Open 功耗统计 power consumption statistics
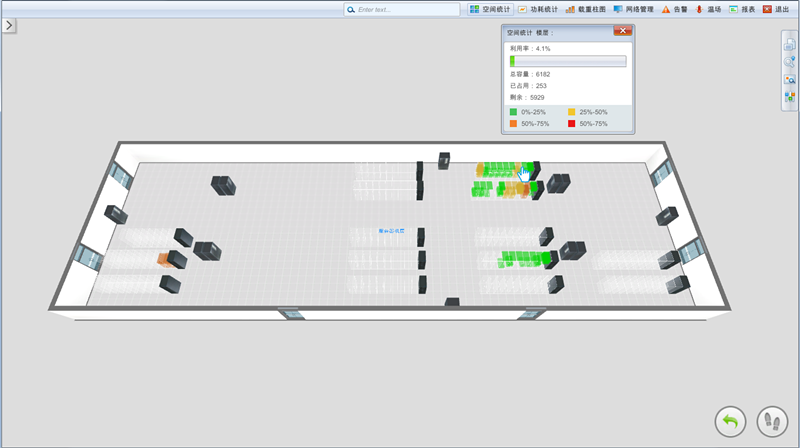This screenshot has height=448, width=800. [538, 9]
